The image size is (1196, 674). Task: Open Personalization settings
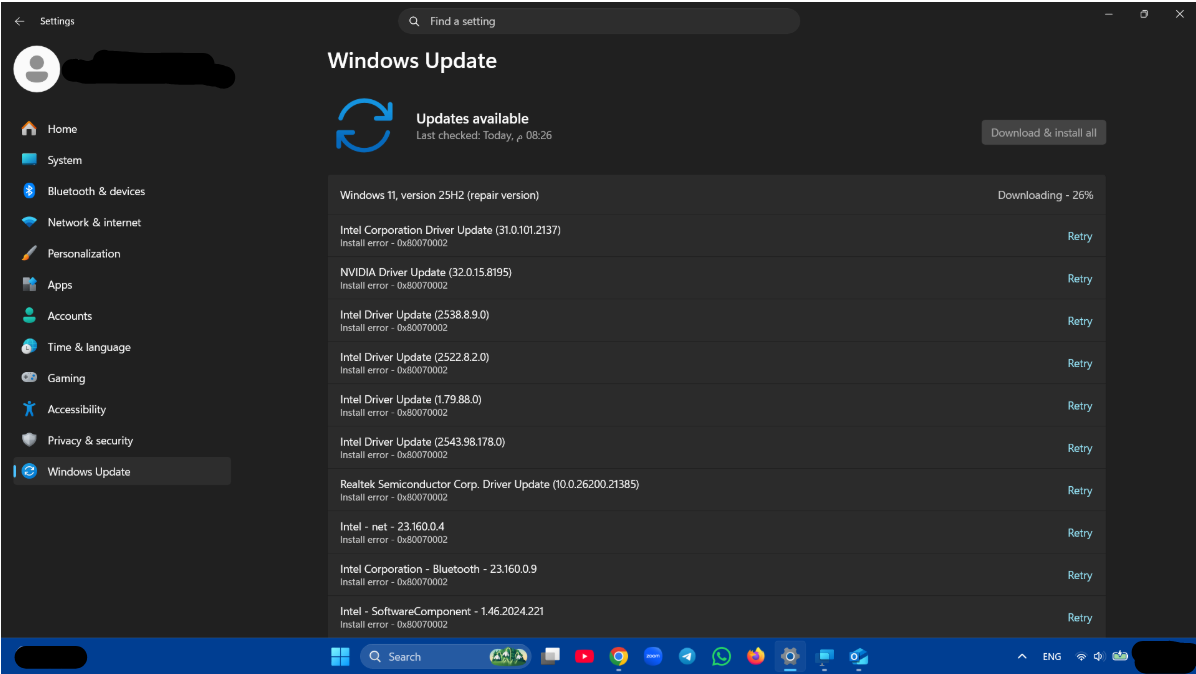coord(122,254)
